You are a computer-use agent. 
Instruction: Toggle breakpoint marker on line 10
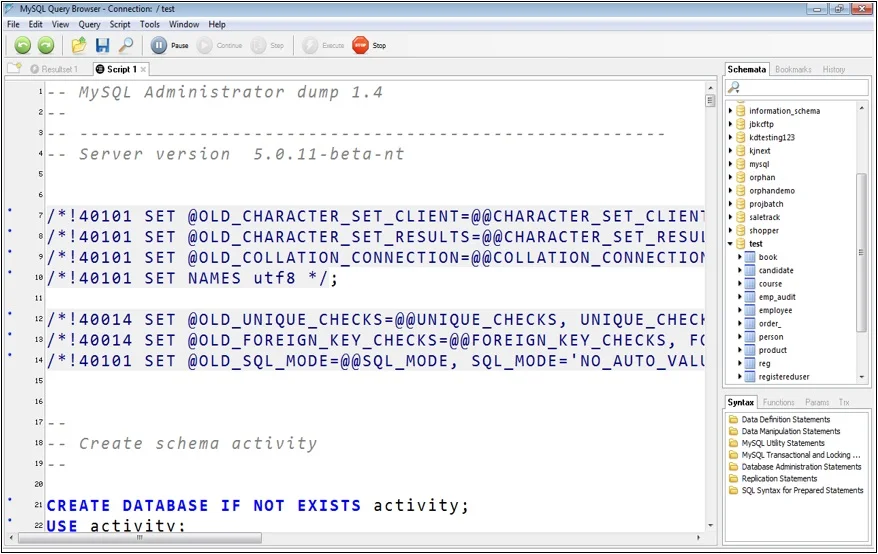(10, 272)
